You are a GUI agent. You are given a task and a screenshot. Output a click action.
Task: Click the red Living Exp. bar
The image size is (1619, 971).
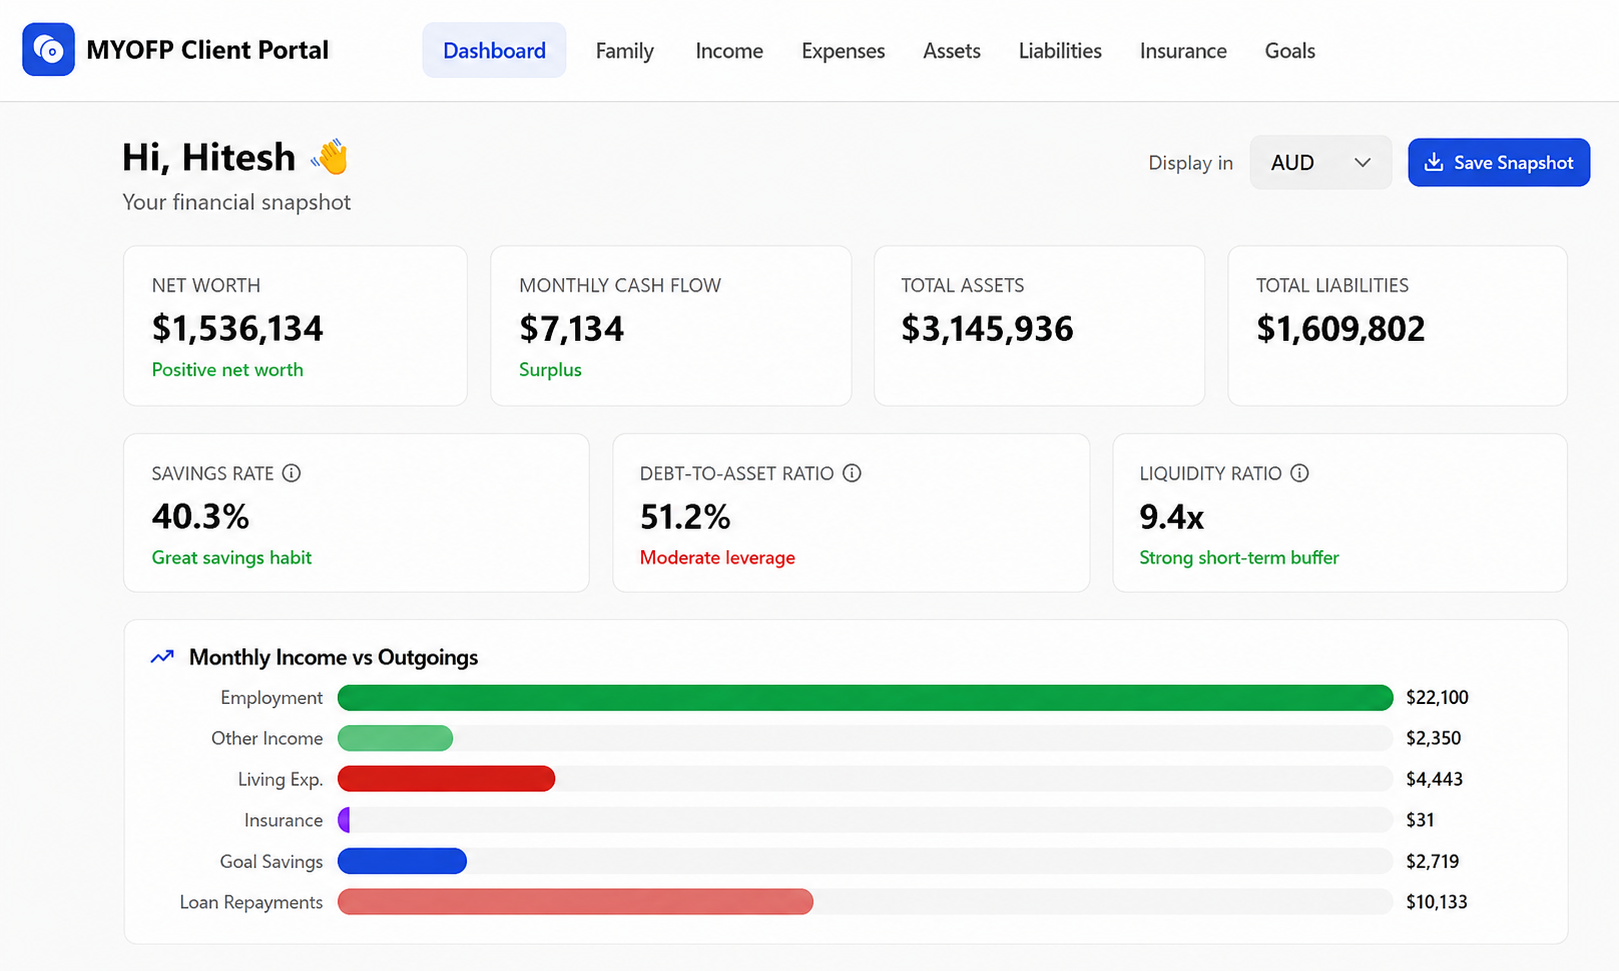[x=446, y=779]
